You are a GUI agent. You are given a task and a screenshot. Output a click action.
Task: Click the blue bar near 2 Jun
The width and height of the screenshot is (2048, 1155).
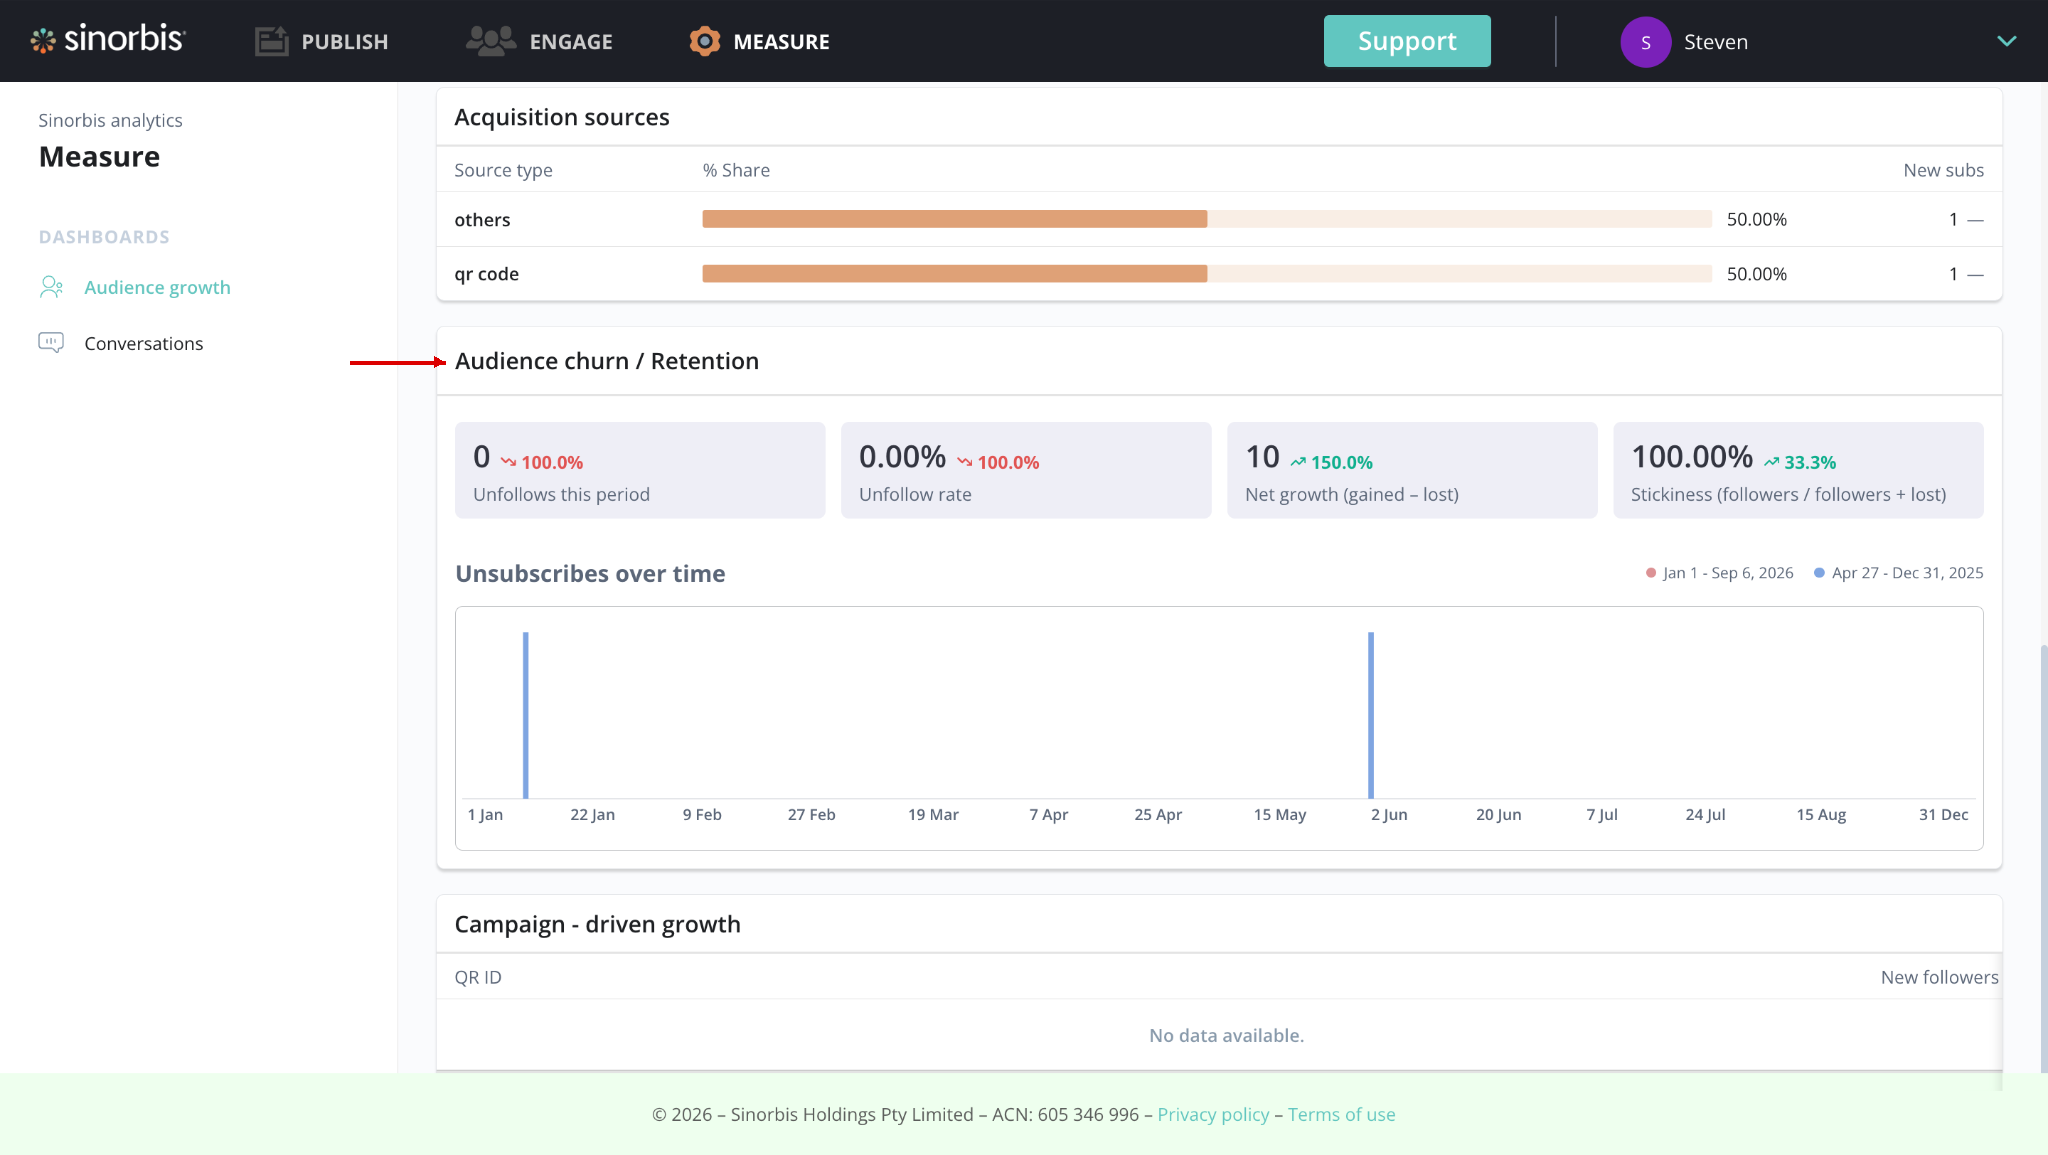(1371, 715)
